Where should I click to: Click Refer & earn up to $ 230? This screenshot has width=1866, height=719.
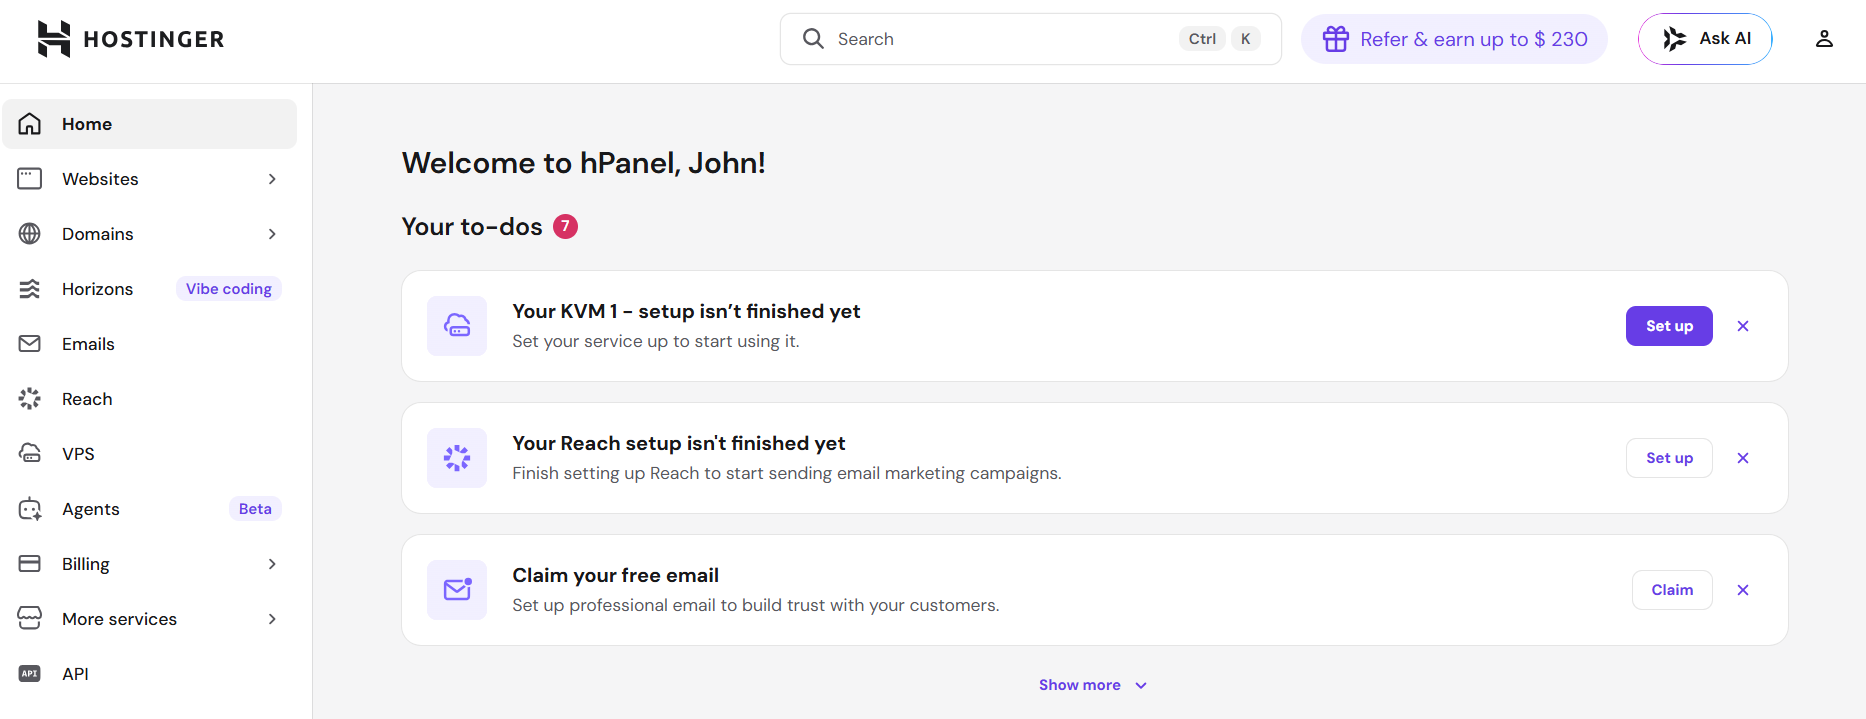pyautogui.click(x=1454, y=39)
